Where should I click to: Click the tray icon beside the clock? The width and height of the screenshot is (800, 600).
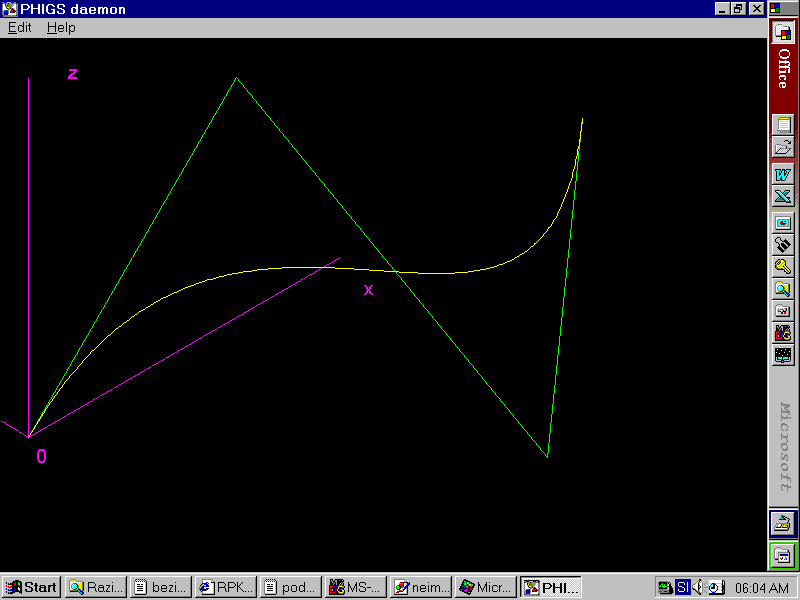[x=716, y=588]
